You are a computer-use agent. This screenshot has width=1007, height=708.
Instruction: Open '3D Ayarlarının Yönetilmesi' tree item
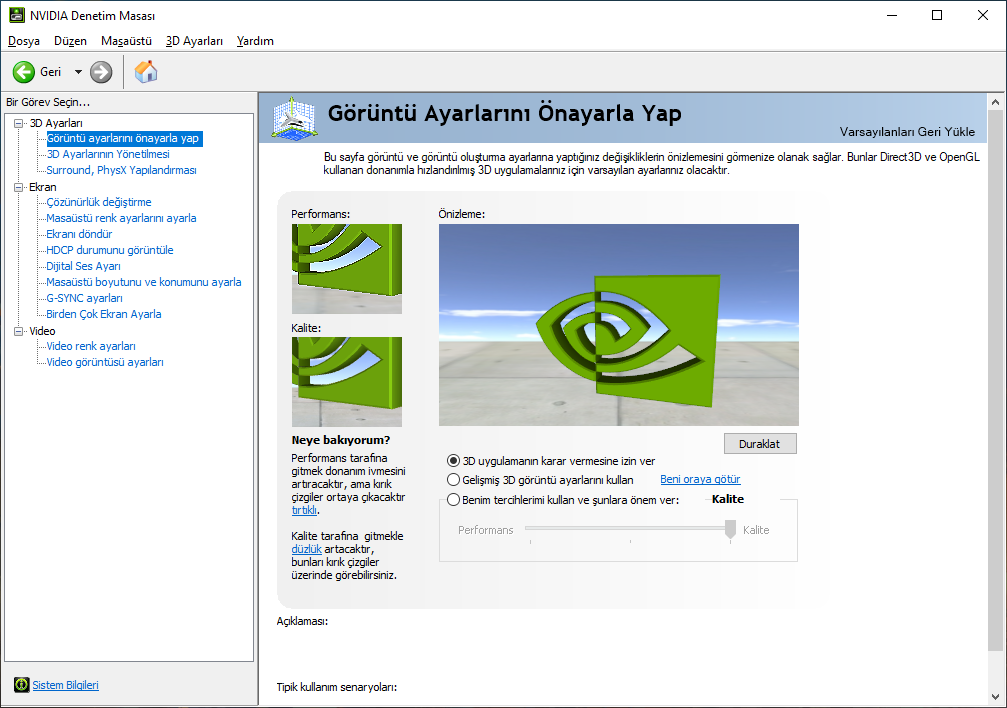click(108, 154)
